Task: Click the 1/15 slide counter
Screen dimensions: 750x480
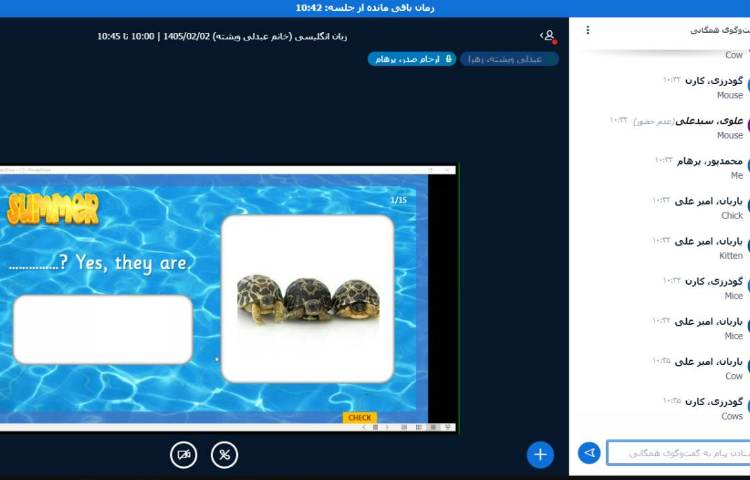Action: pyautogui.click(x=398, y=200)
